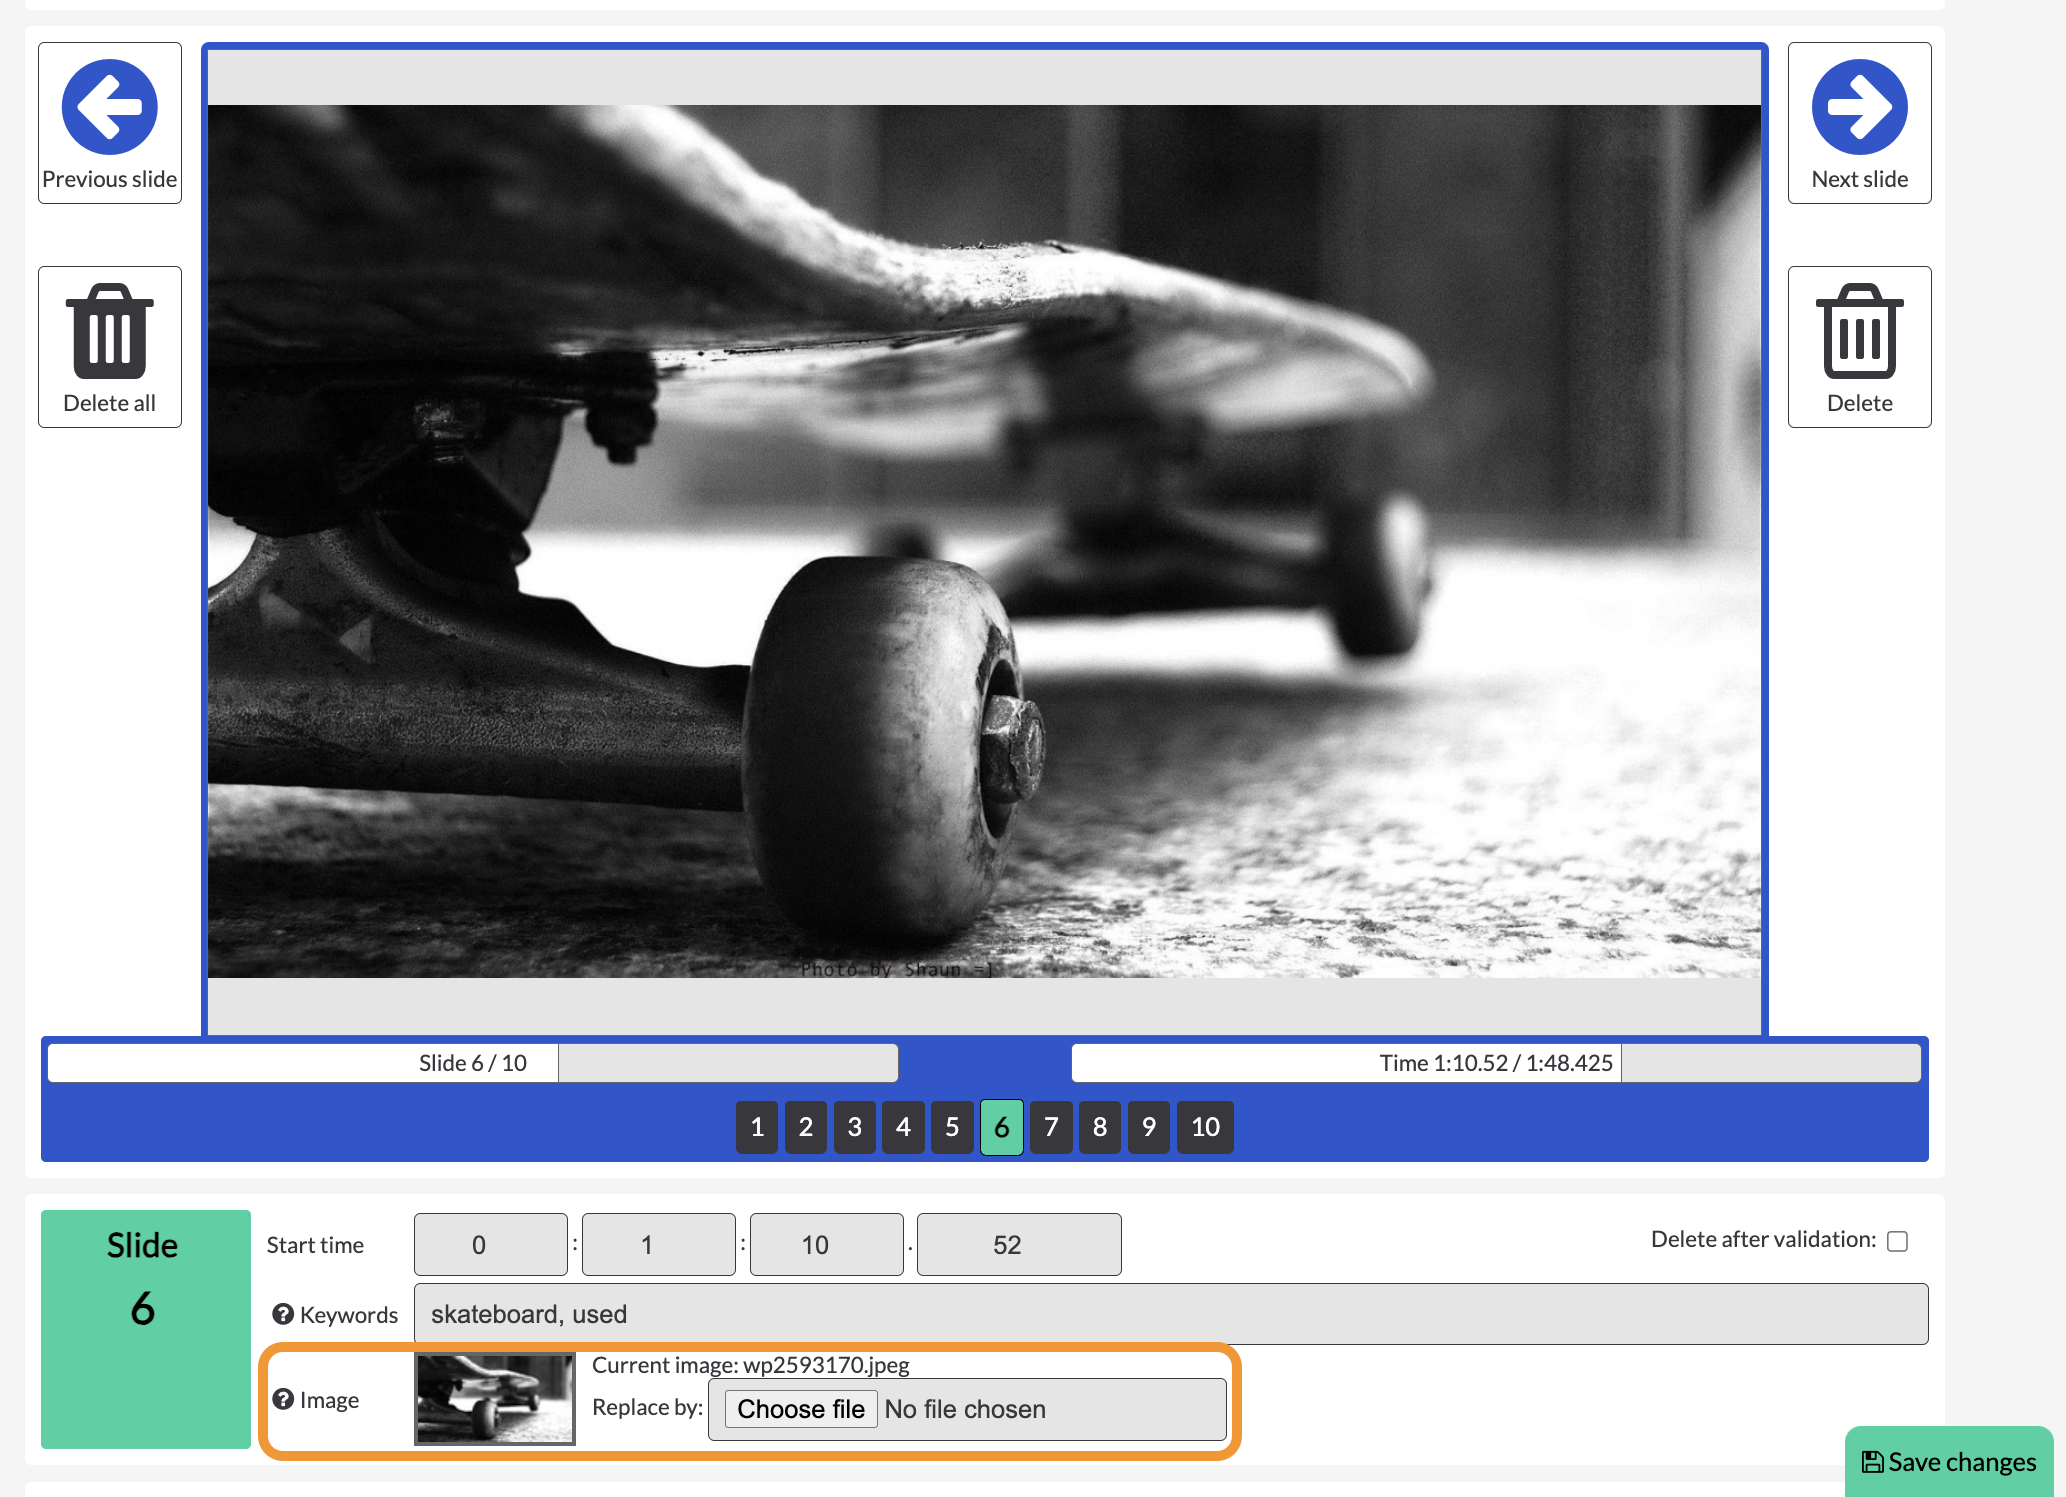Click the start time hundredths field showing 52

(x=1019, y=1245)
